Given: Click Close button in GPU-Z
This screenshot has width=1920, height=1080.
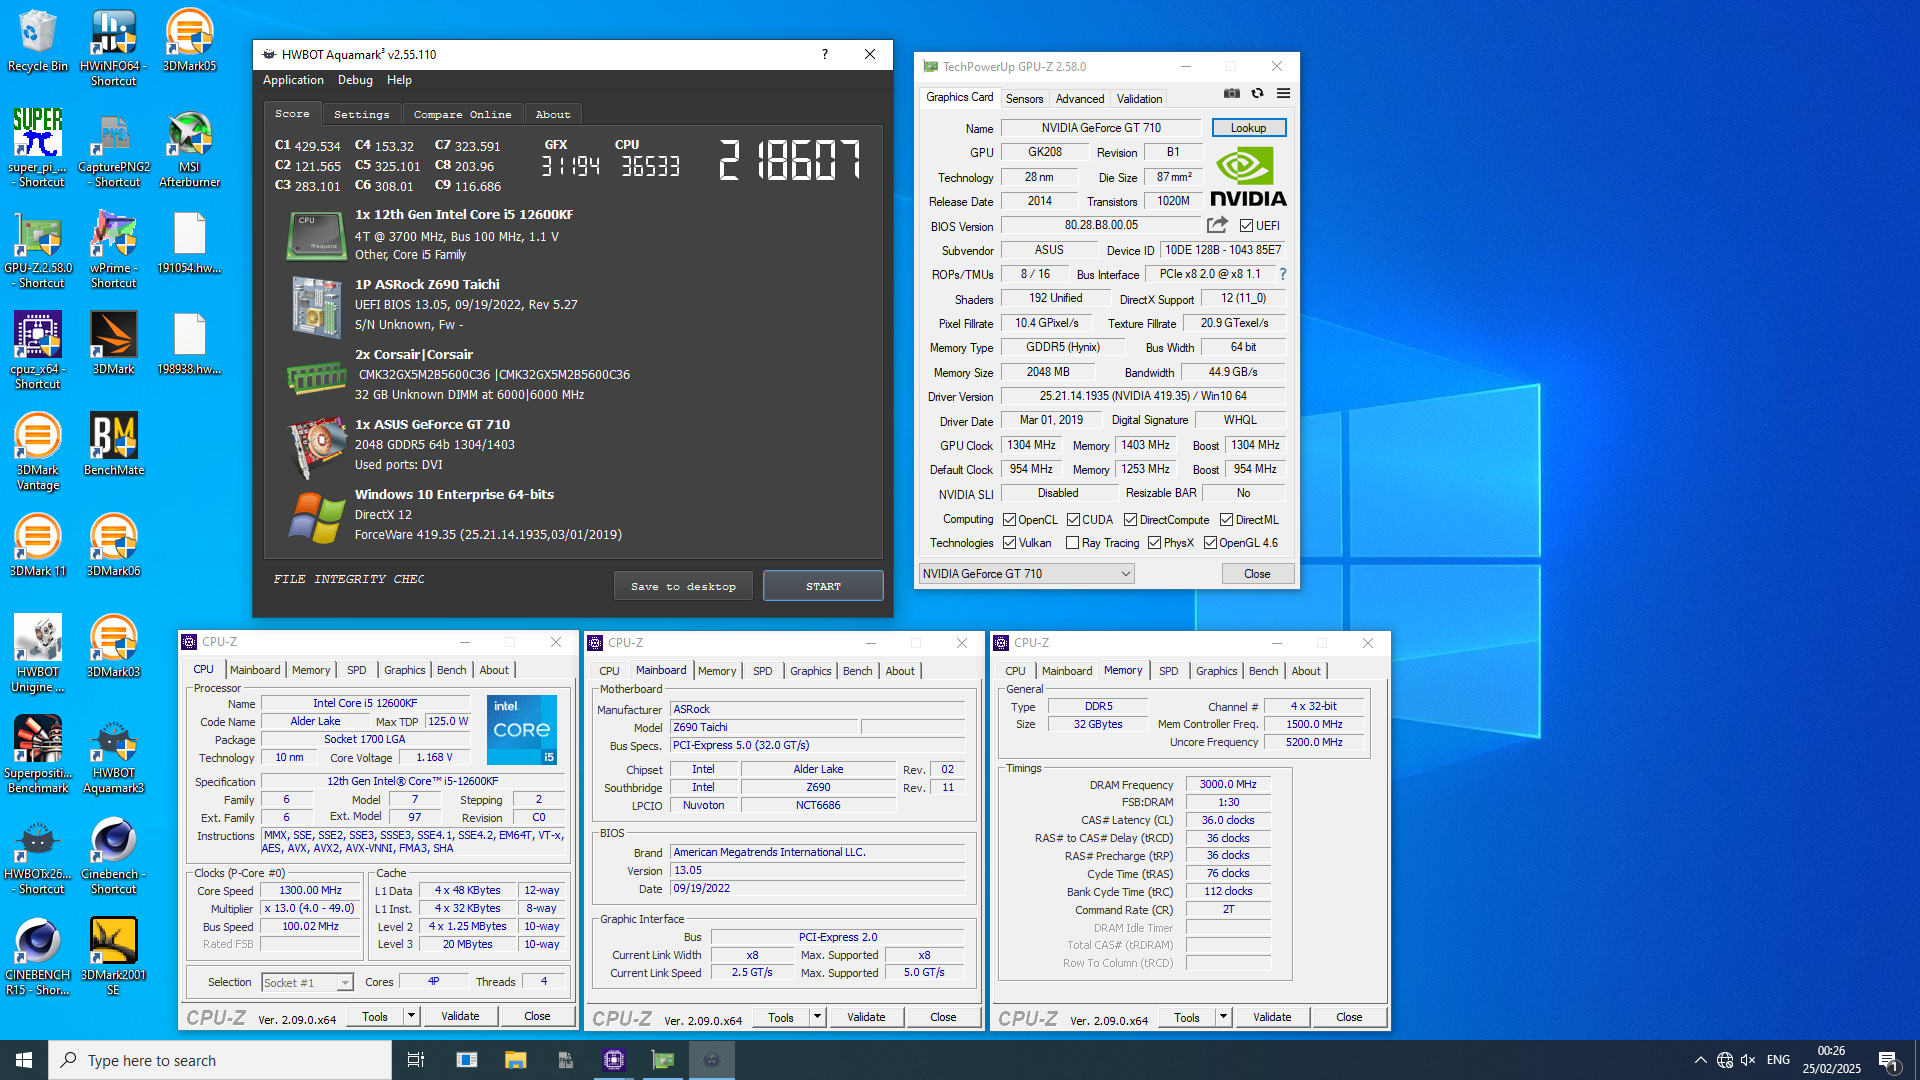Looking at the screenshot, I should 1257,574.
